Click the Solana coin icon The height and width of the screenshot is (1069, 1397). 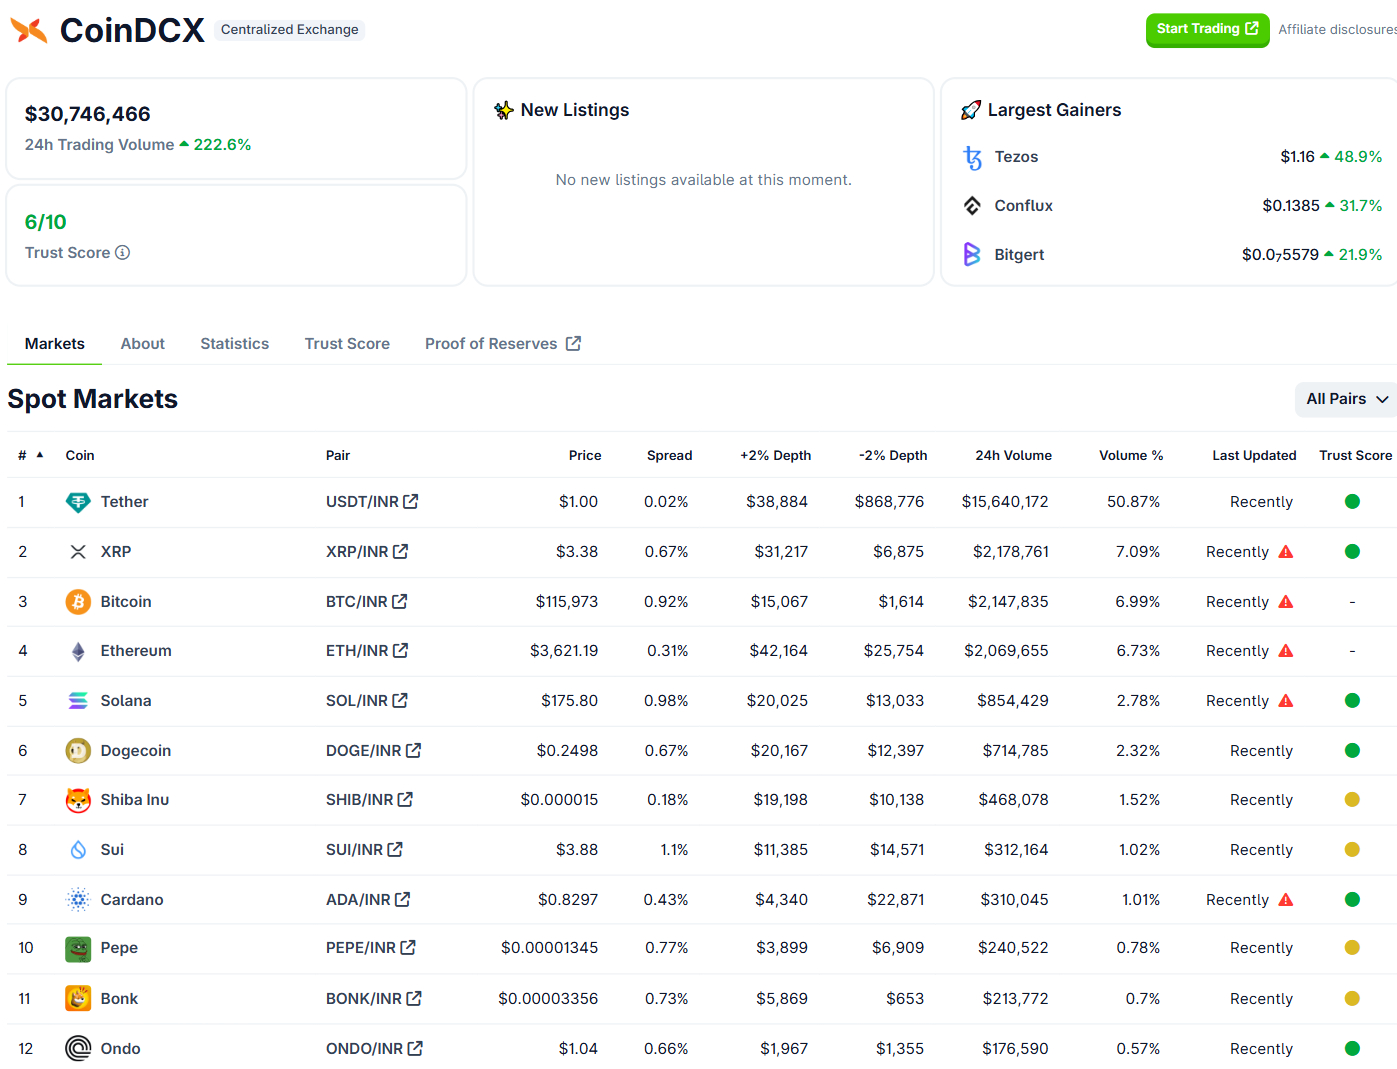pos(78,701)
